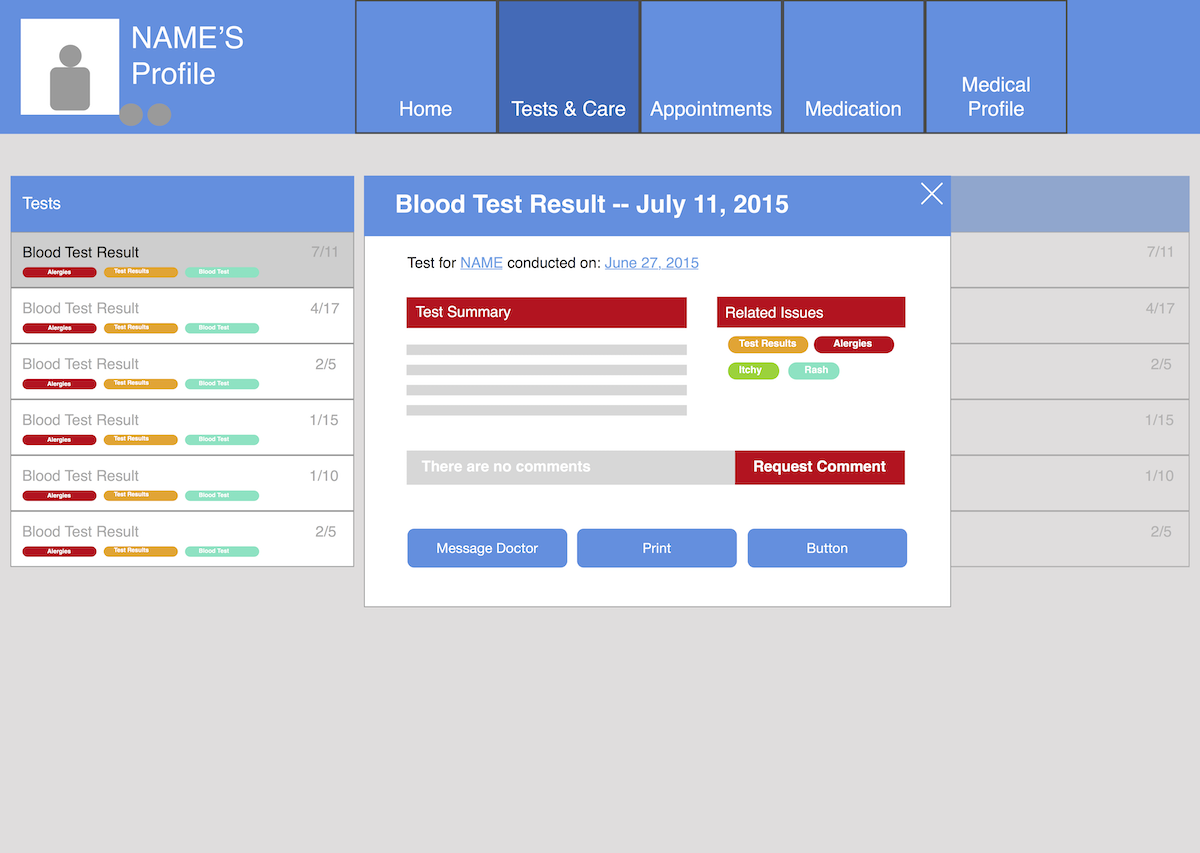Open the Medical Profile tab
Screen dimensions: 1200x853
[x=996, y=67]
